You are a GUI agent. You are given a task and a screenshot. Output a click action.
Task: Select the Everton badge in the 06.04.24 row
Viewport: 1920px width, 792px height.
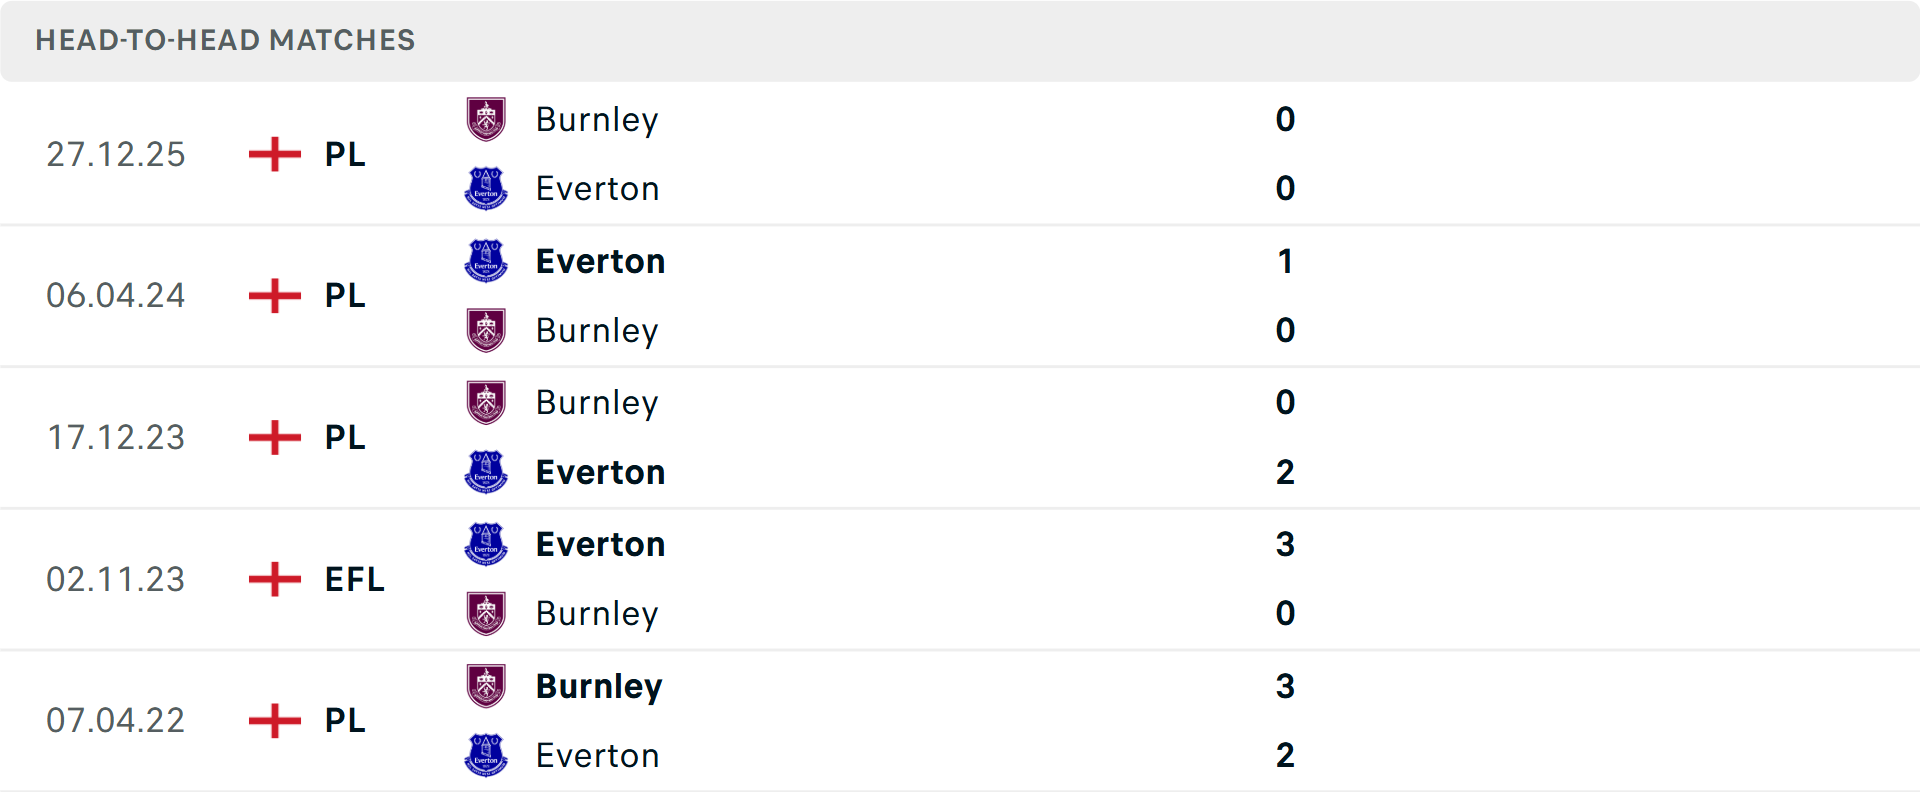tap(487, 261)
